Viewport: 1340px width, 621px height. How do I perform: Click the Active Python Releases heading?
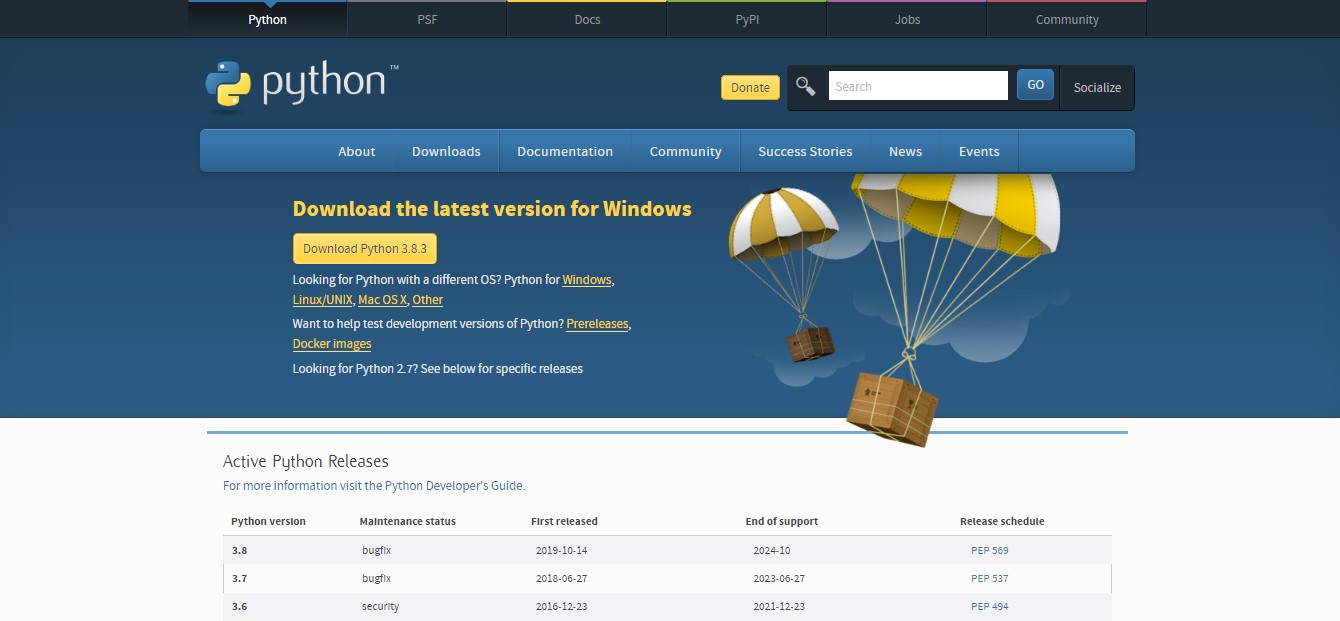pos(305,461)
